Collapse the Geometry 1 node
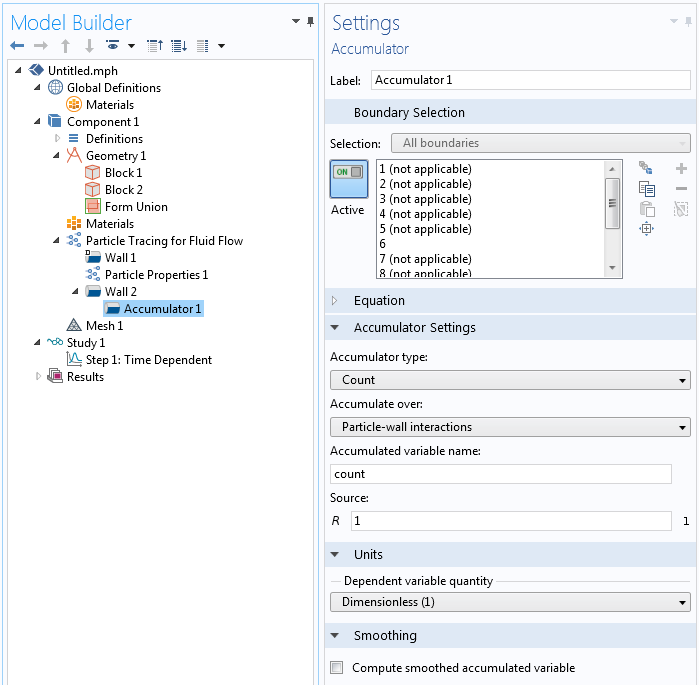 pos(56,156)
